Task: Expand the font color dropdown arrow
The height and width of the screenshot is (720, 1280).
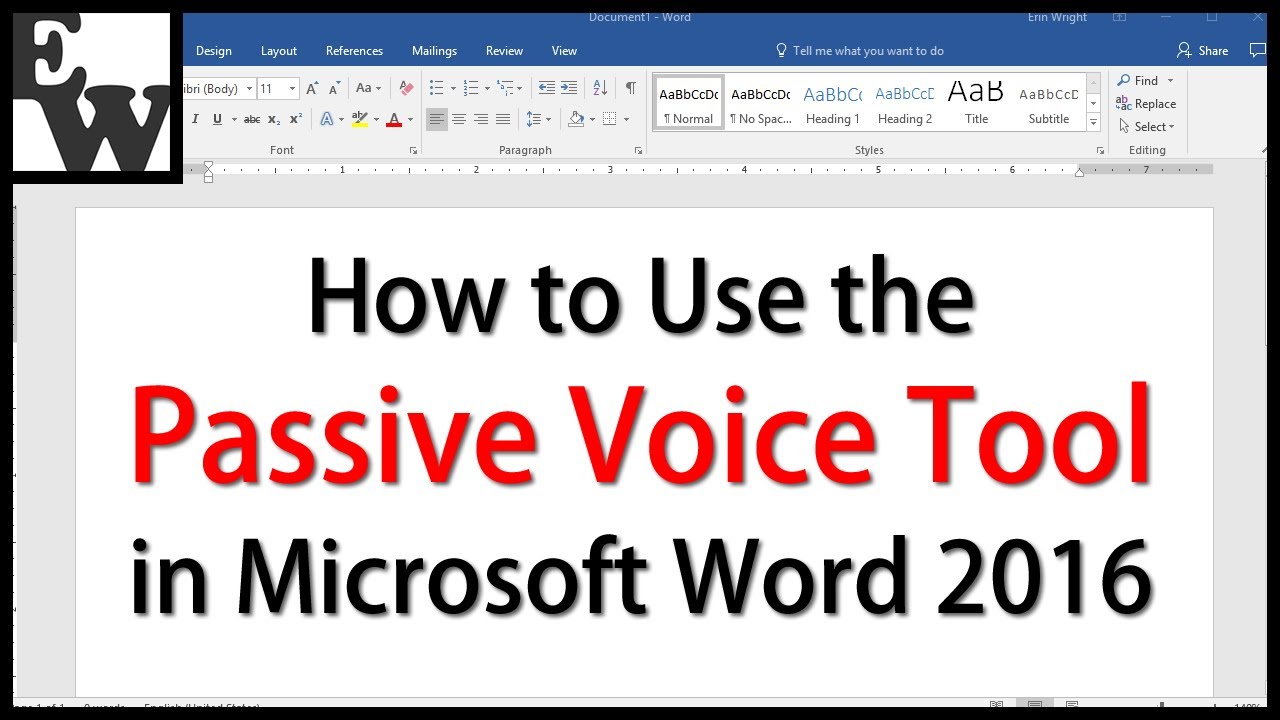Action: (x=410, y=119)
